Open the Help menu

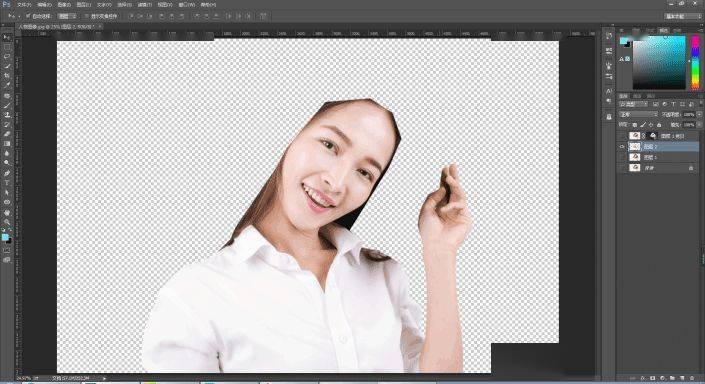click(208, 4)
